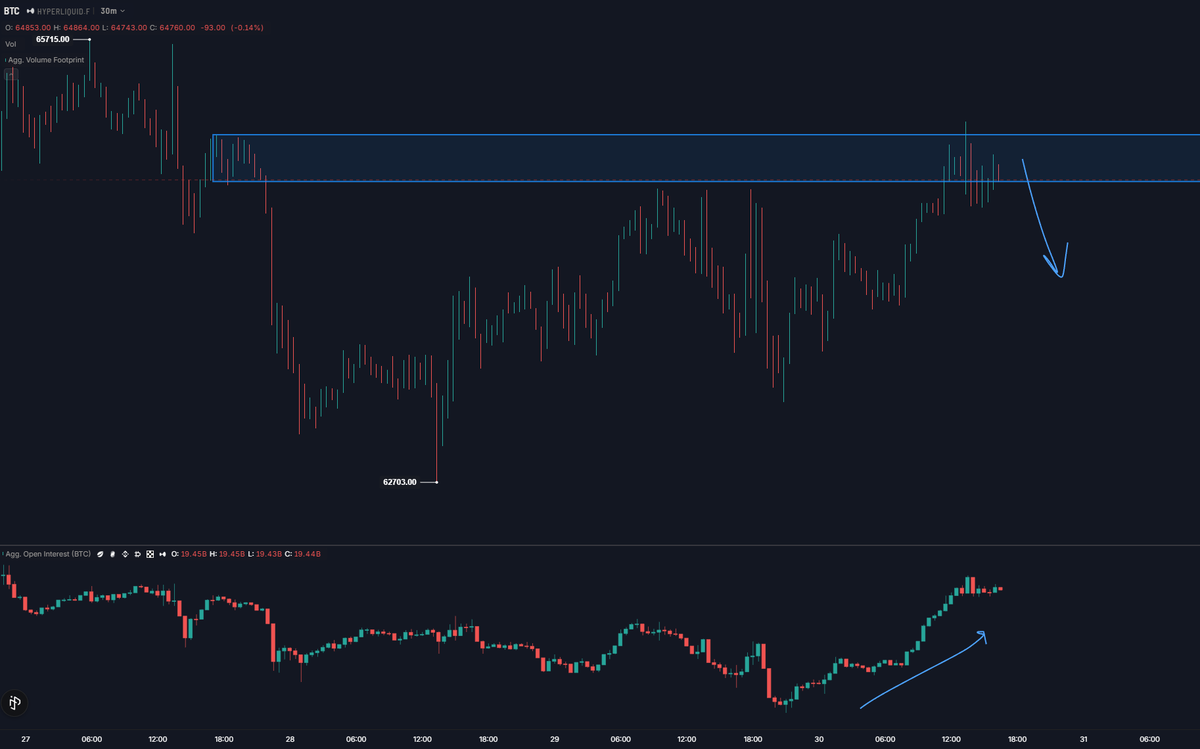Click the date label 31 on time axis

(x=1083, y=739)
